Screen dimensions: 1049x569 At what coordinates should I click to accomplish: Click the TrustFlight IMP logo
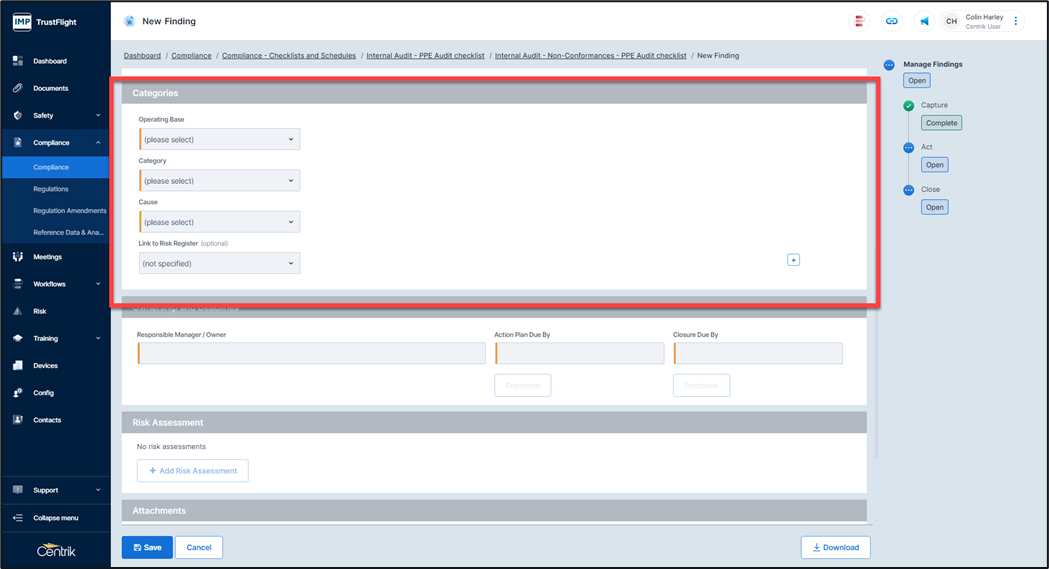(21, 22)
